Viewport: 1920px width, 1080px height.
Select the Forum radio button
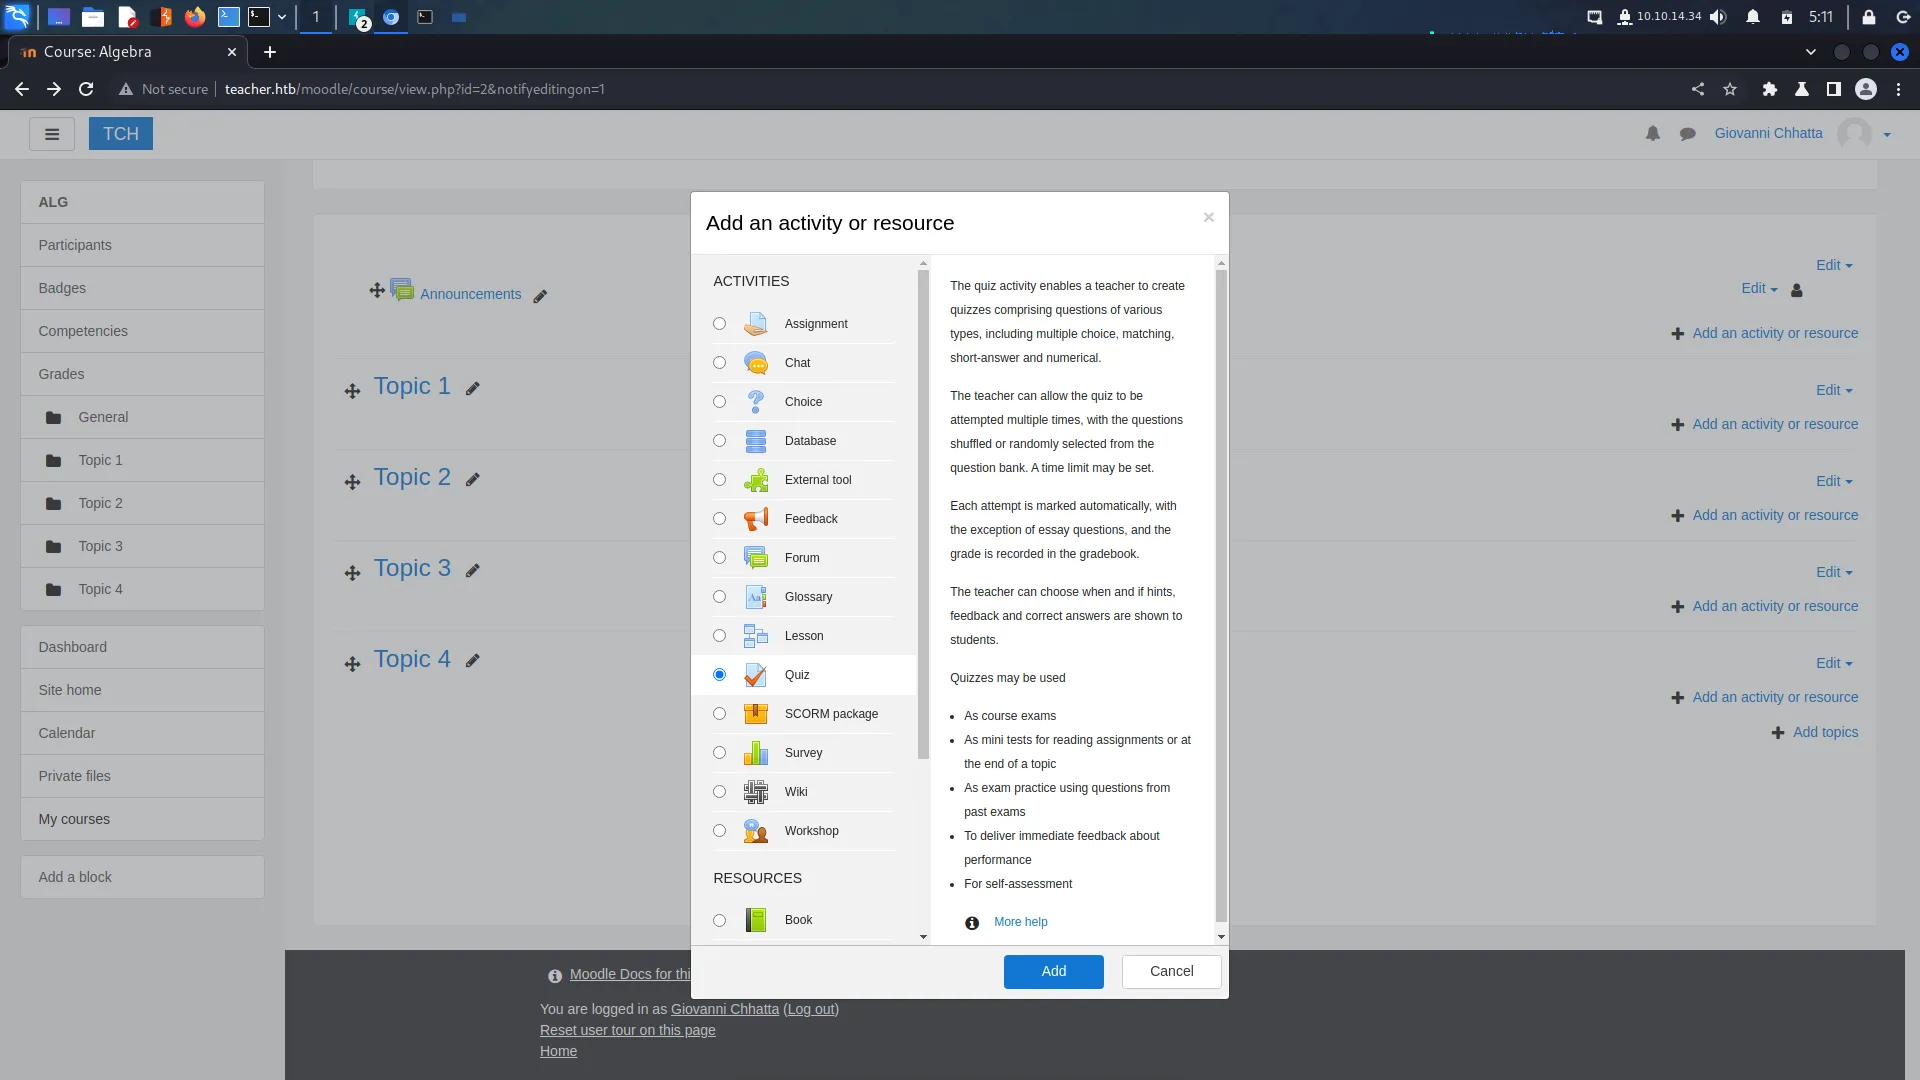[x=720, y=556]
